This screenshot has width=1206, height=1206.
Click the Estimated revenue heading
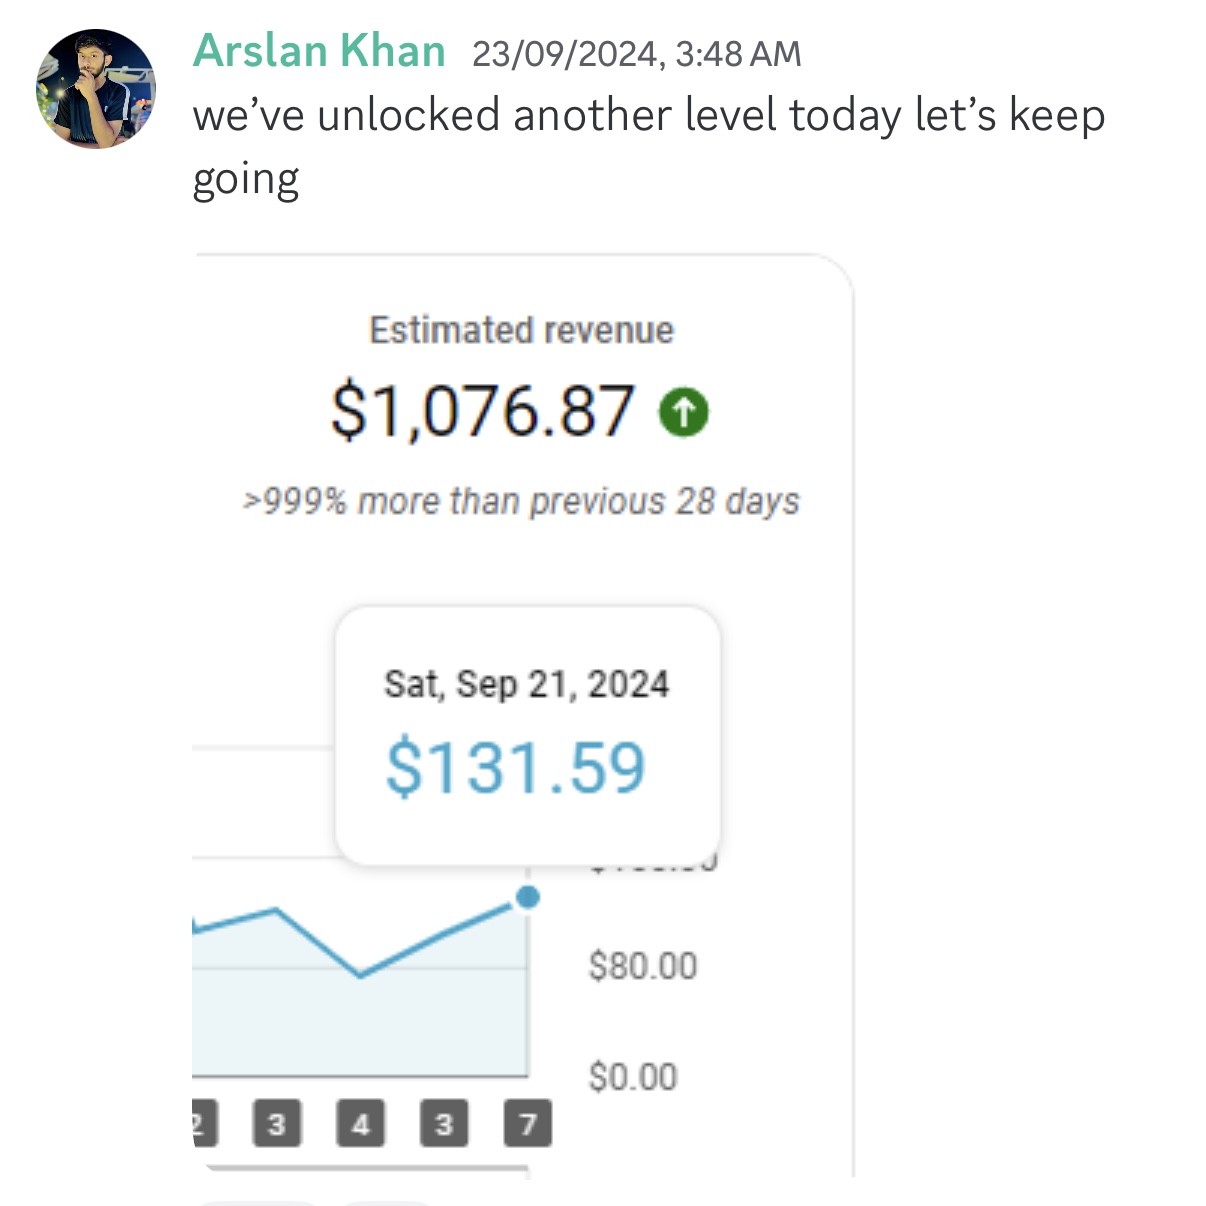pyautogui.click(x=522, y=330)
